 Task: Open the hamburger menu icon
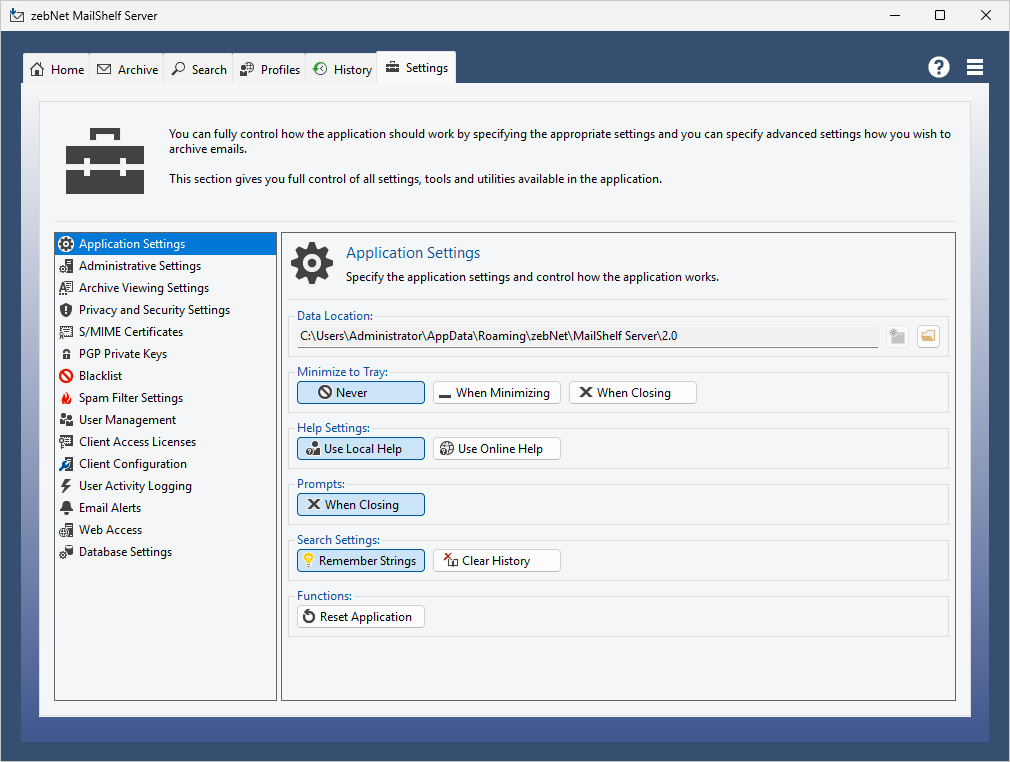click(x=975, y=67)
